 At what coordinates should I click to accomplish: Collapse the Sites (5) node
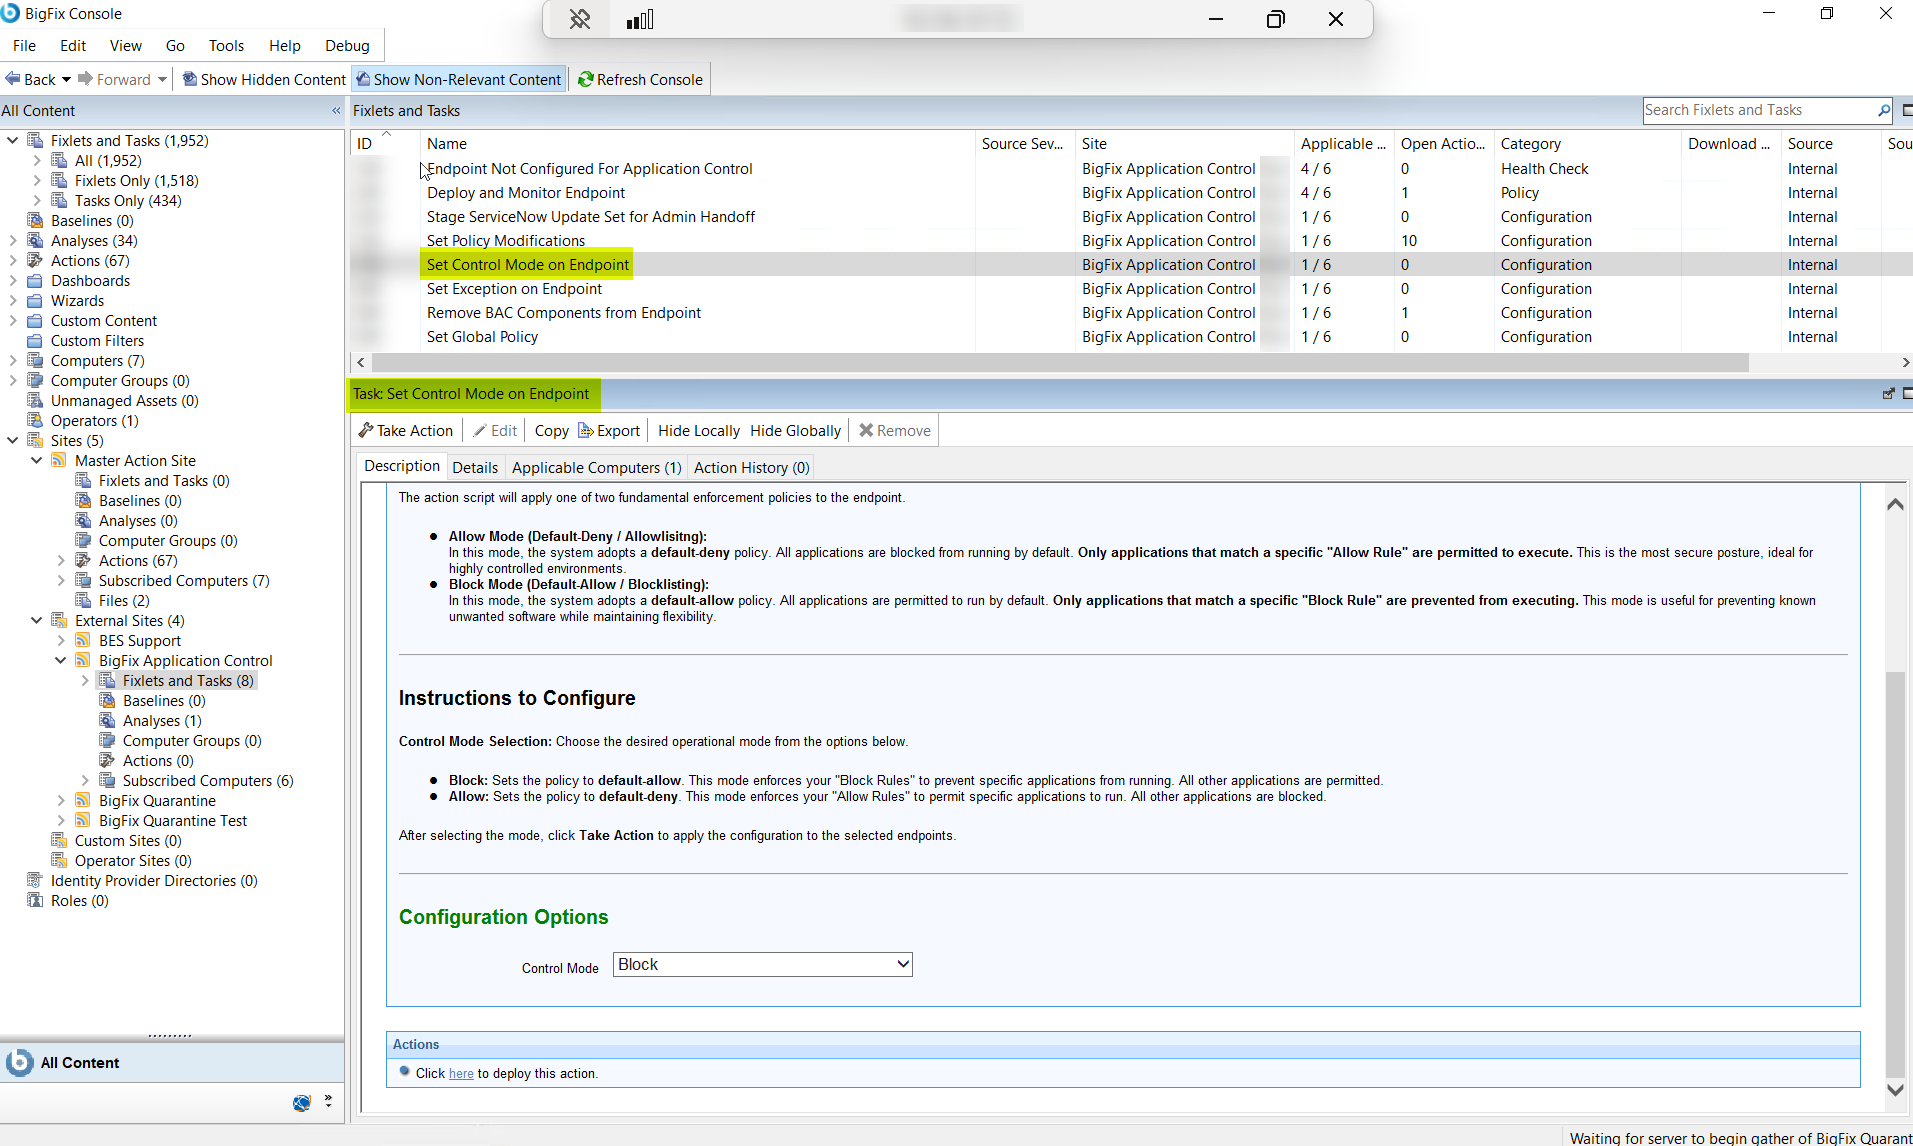(x=13, y=441)
